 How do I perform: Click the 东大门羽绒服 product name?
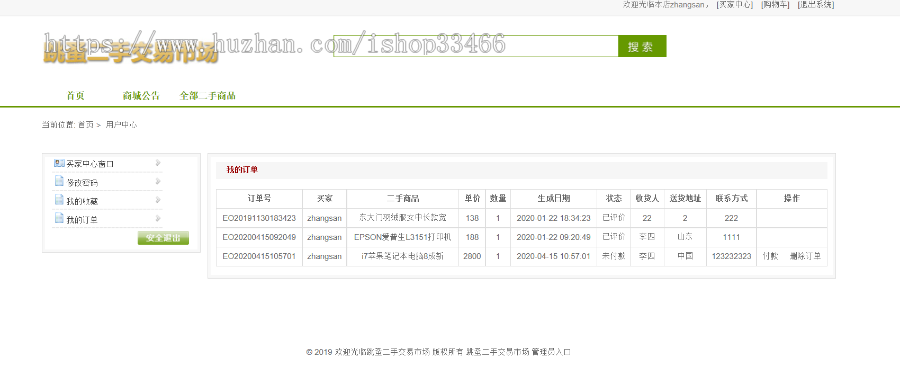[x=402, y=218]
